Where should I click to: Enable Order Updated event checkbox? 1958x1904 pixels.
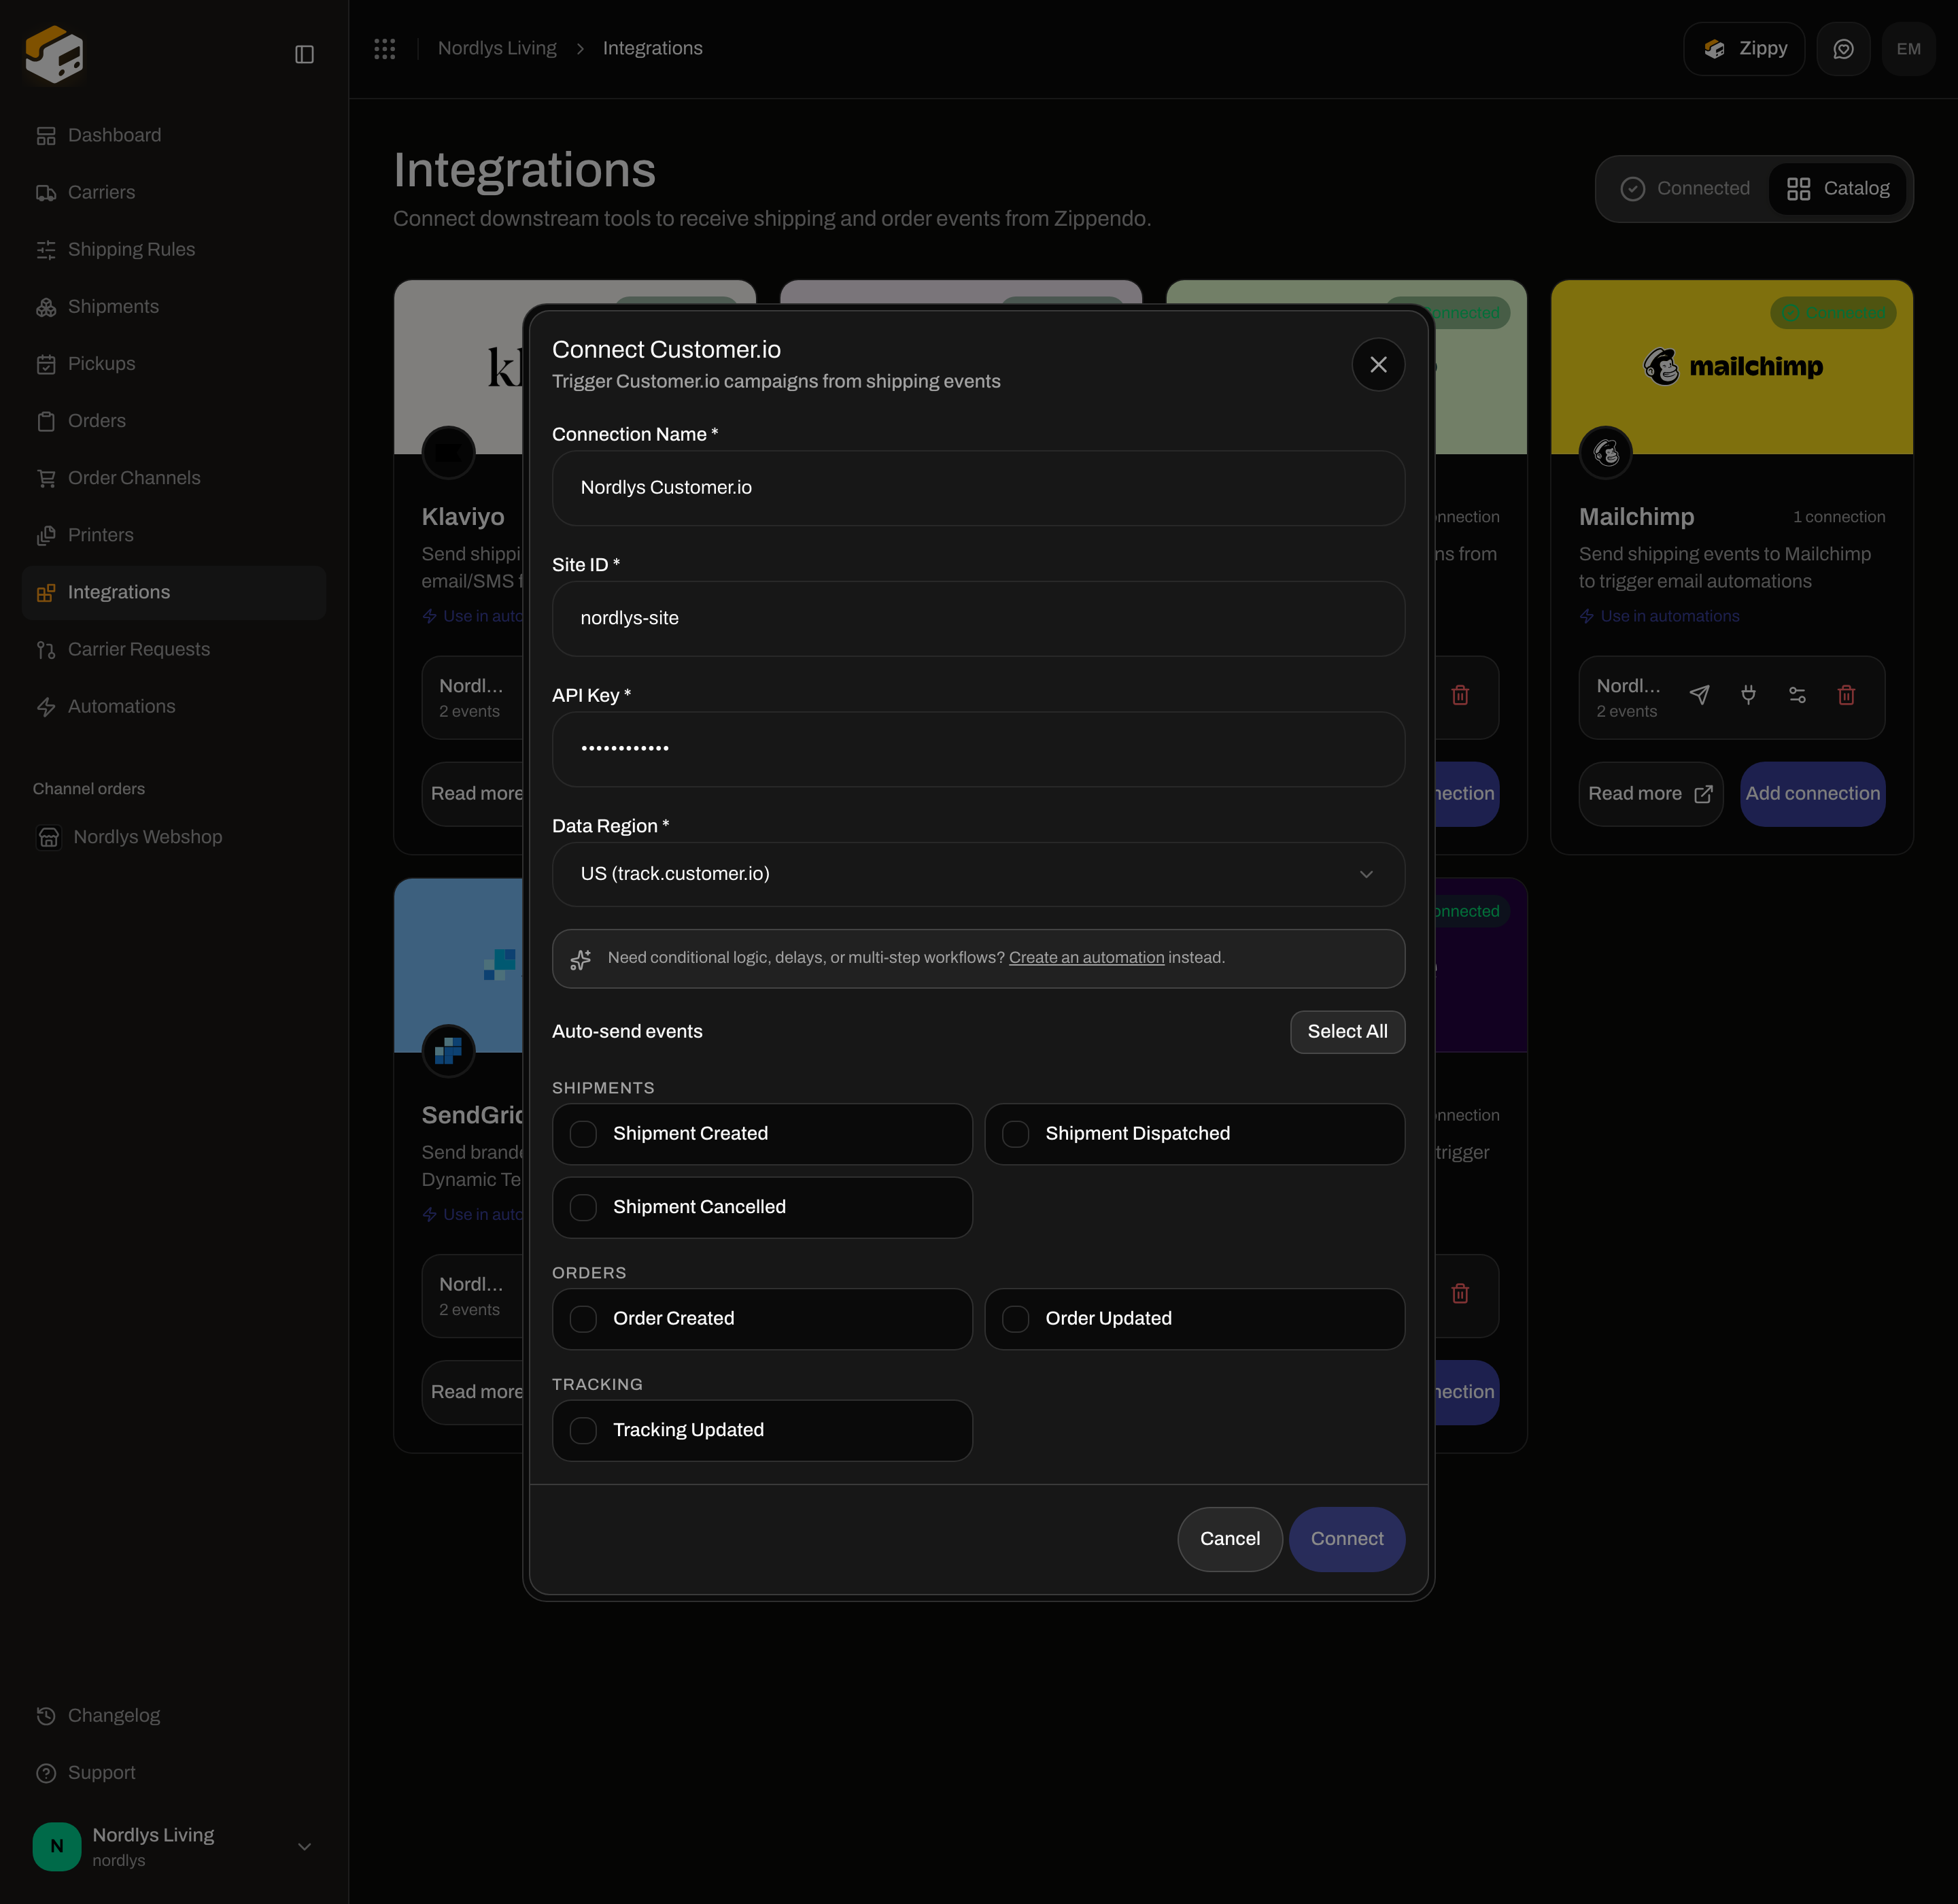click(x=1015, y=1319)
